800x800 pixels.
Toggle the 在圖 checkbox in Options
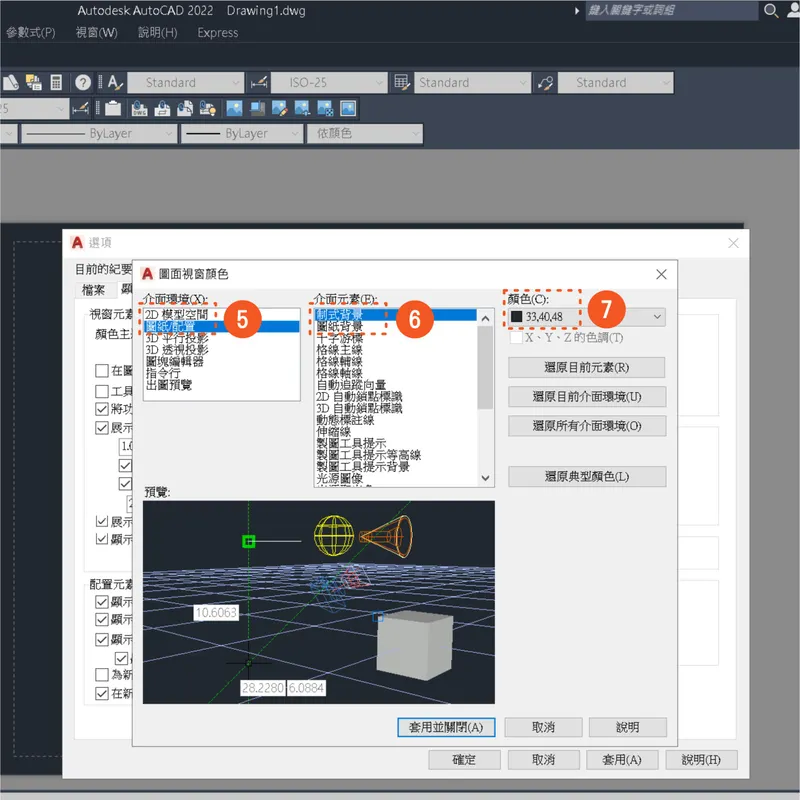point(102,370)
